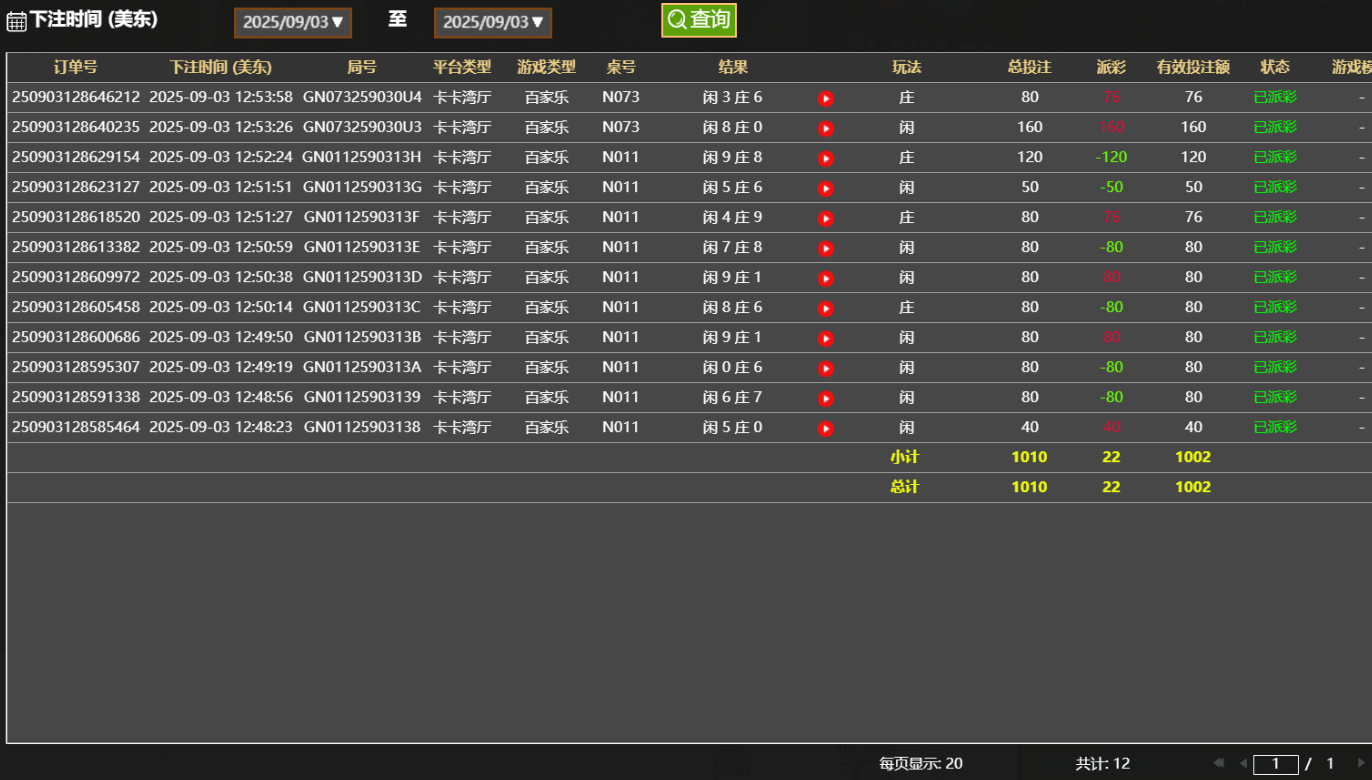Click the calendar icon beside 下注时间

(x=16, y=21)
